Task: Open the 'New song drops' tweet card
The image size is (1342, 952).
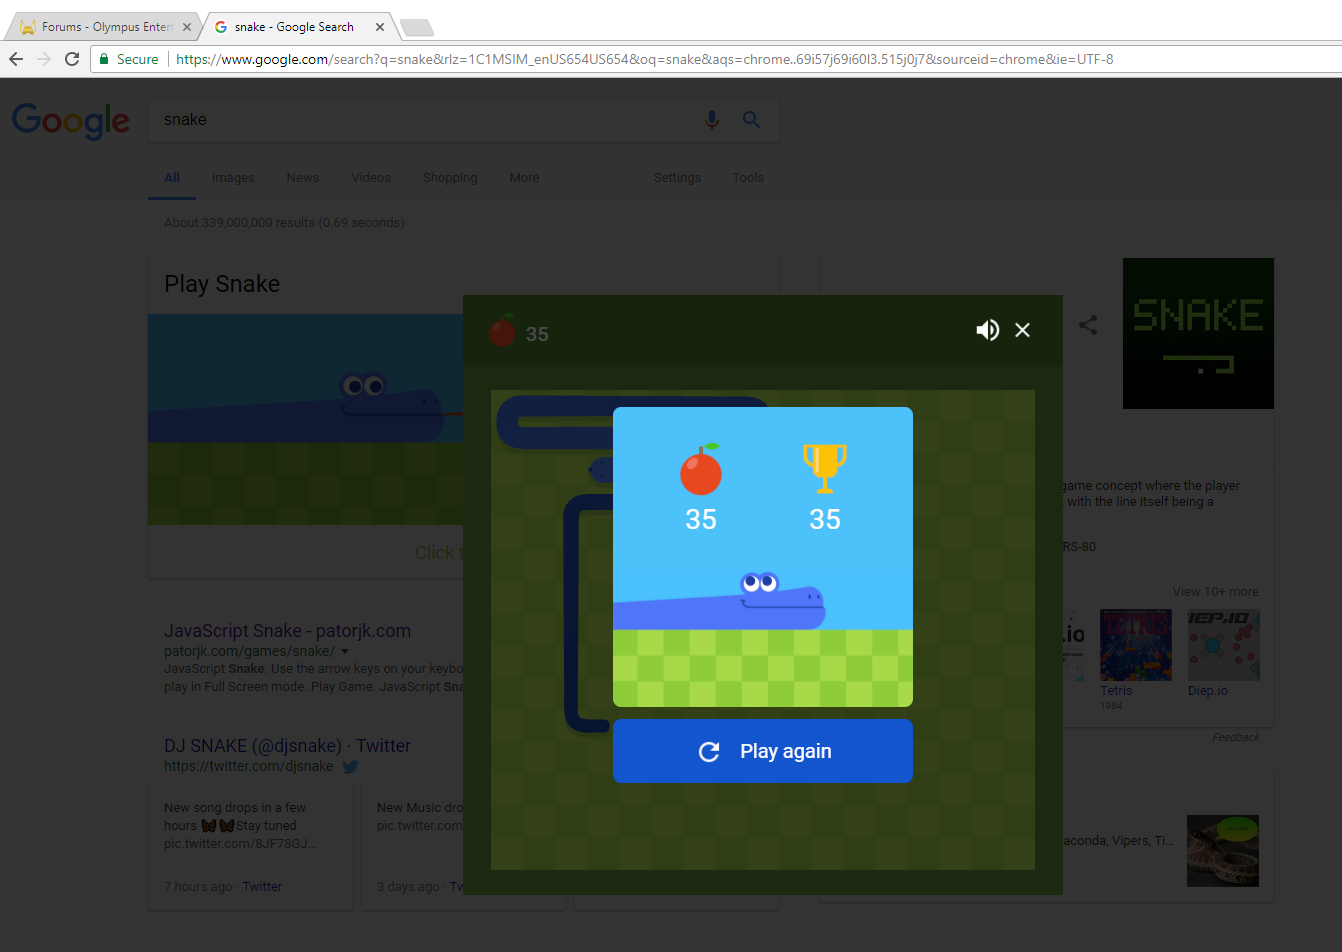Action: (250, 846)
